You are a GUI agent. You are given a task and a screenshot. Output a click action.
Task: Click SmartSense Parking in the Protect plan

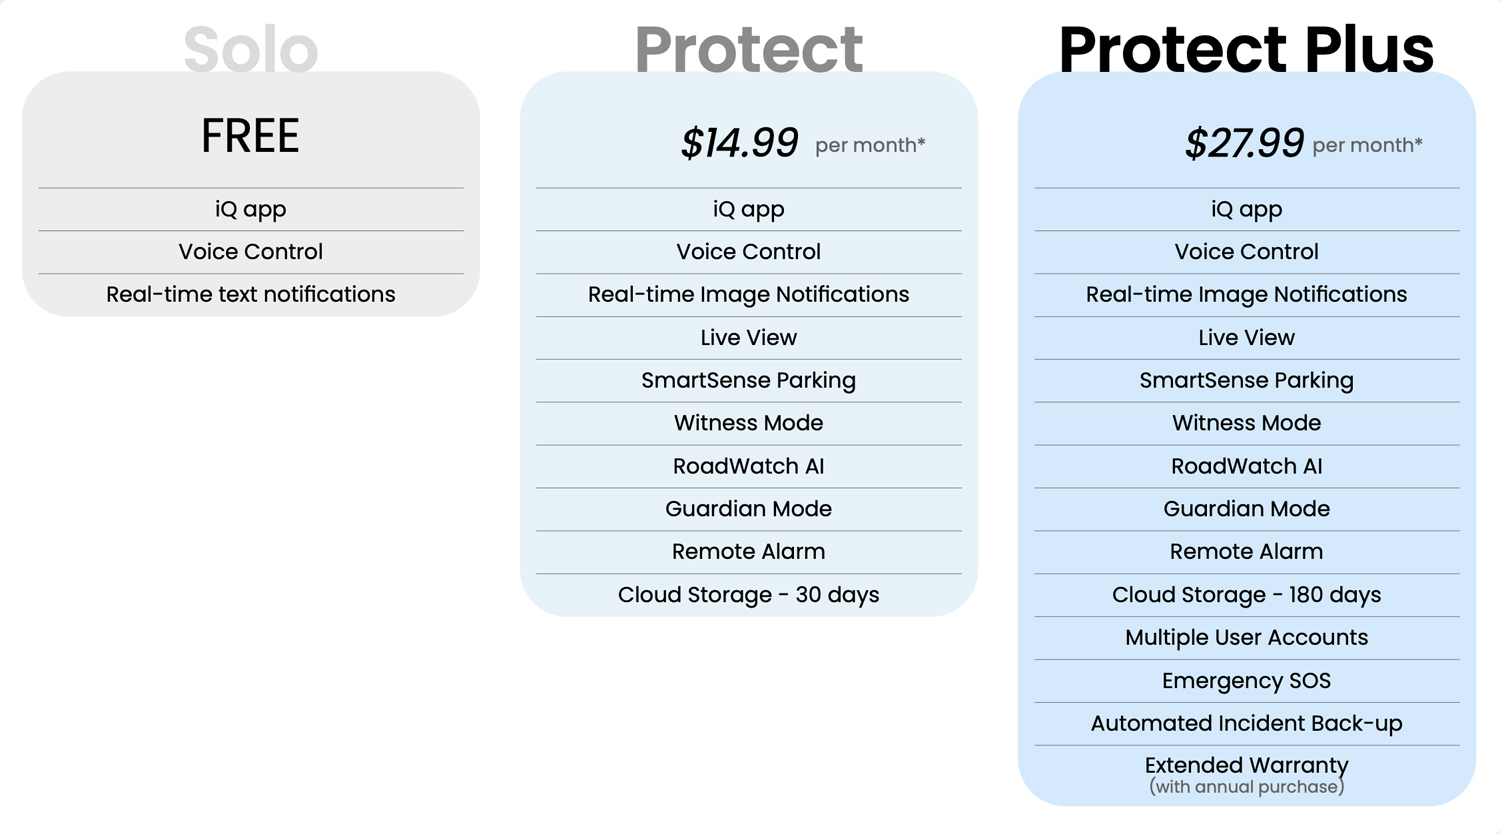(x=748, y=380)
